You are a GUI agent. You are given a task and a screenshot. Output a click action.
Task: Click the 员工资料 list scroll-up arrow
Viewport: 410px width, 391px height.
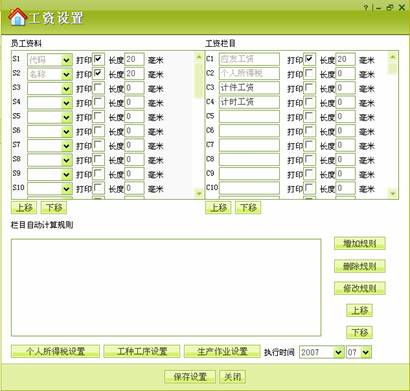point(199,57)
